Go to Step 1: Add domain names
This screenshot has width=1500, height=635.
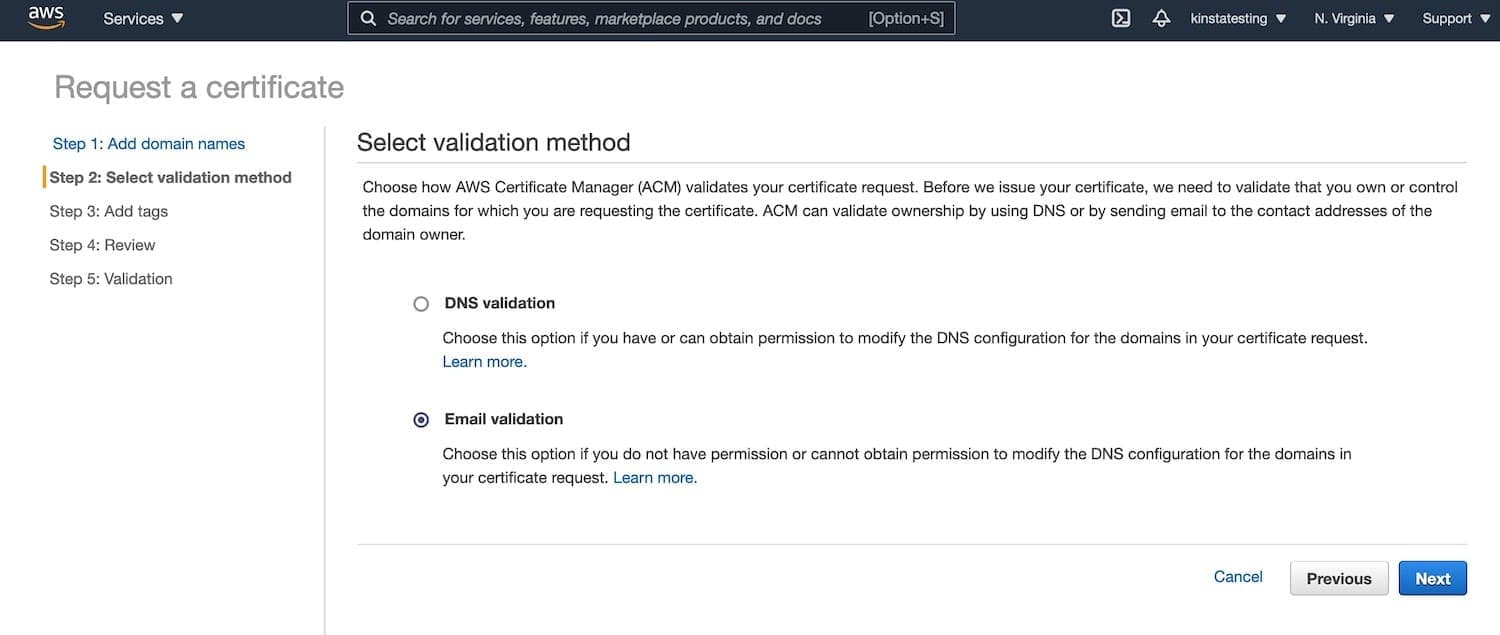[x=147, y=143]
